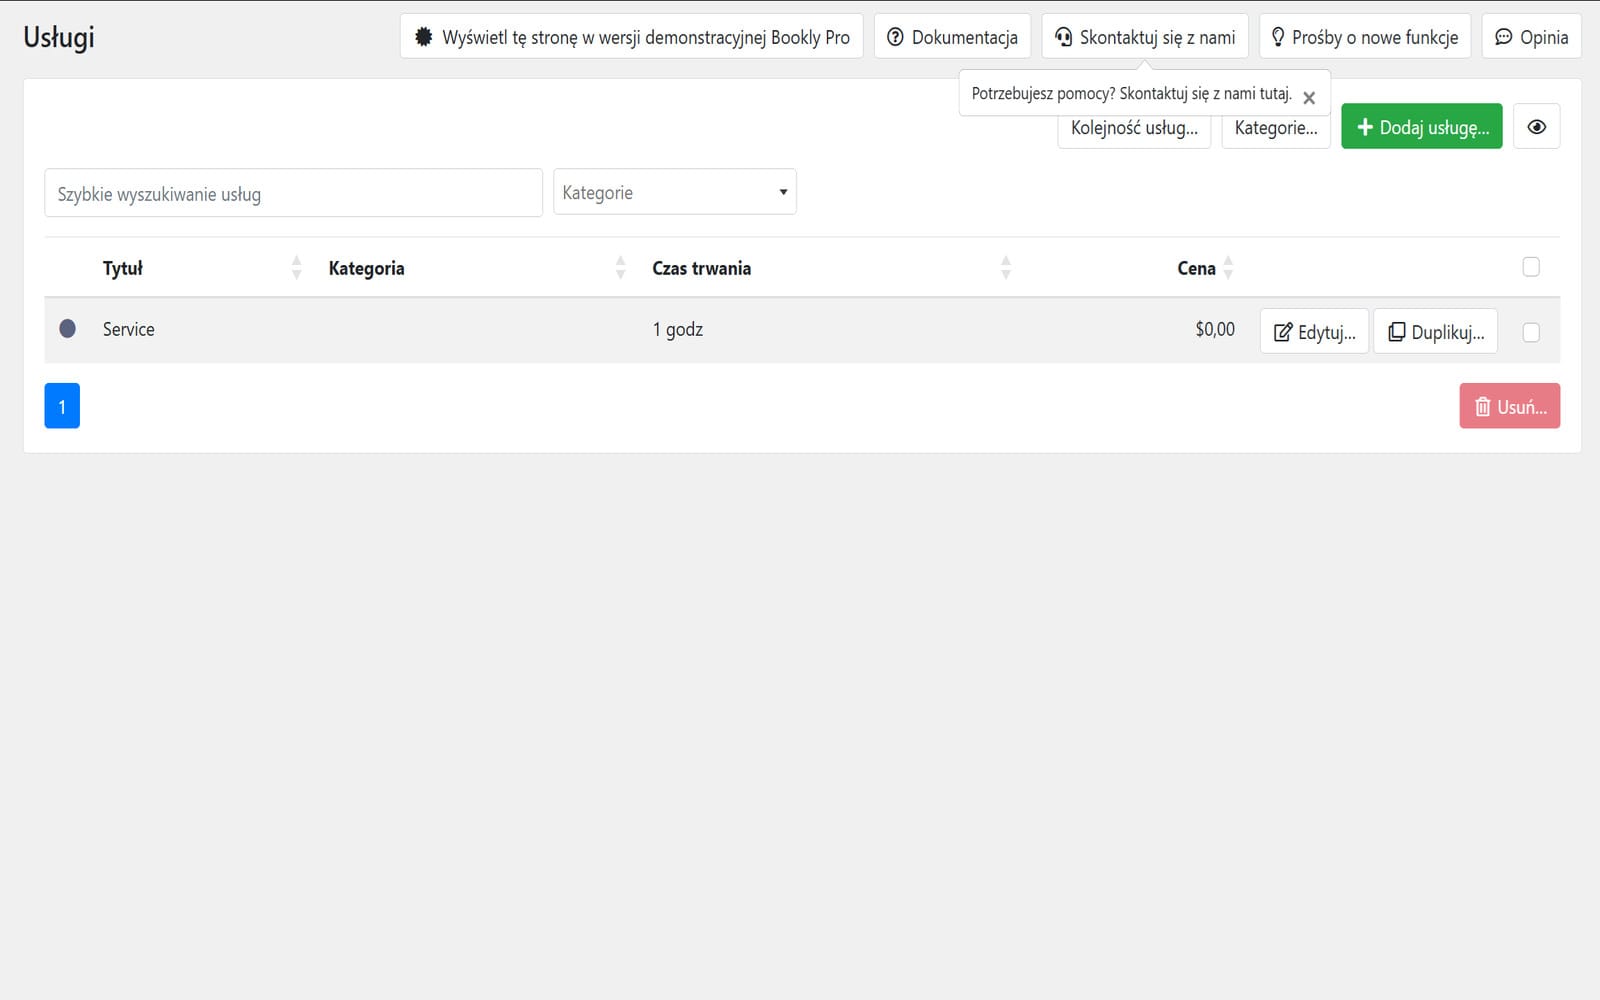The image size is (1600, 1000).
Task: Click the green Dodaj usługę button
Action: click(x=1421, y=127)
